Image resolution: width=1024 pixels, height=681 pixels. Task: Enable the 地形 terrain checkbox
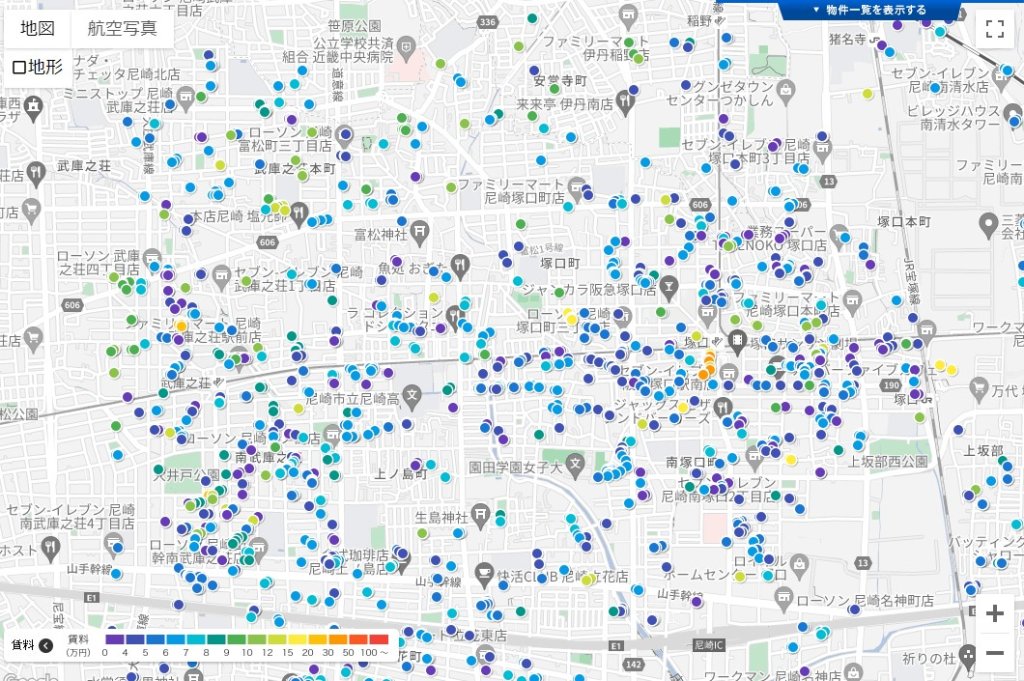(20, 69)
